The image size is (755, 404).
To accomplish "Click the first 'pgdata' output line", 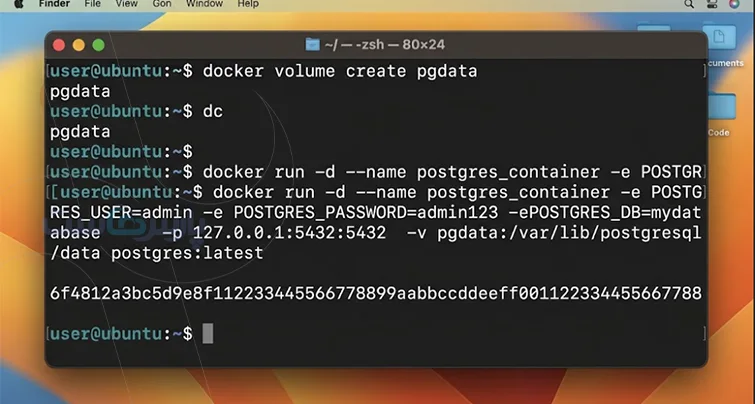I will click(80, 91).
